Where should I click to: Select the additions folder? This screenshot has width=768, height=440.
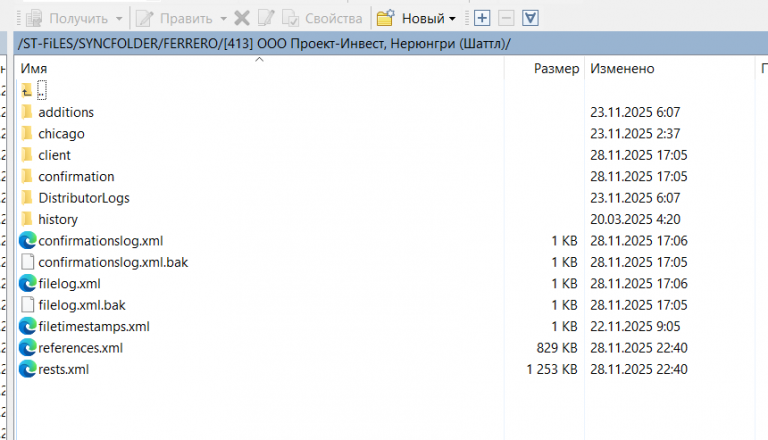pyautogui.click(x=57, y=112)
